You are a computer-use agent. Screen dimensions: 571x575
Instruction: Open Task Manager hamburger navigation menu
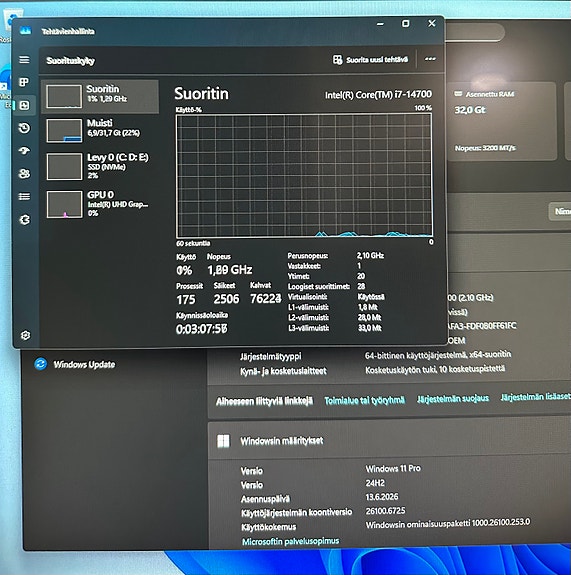coord(24,59)
